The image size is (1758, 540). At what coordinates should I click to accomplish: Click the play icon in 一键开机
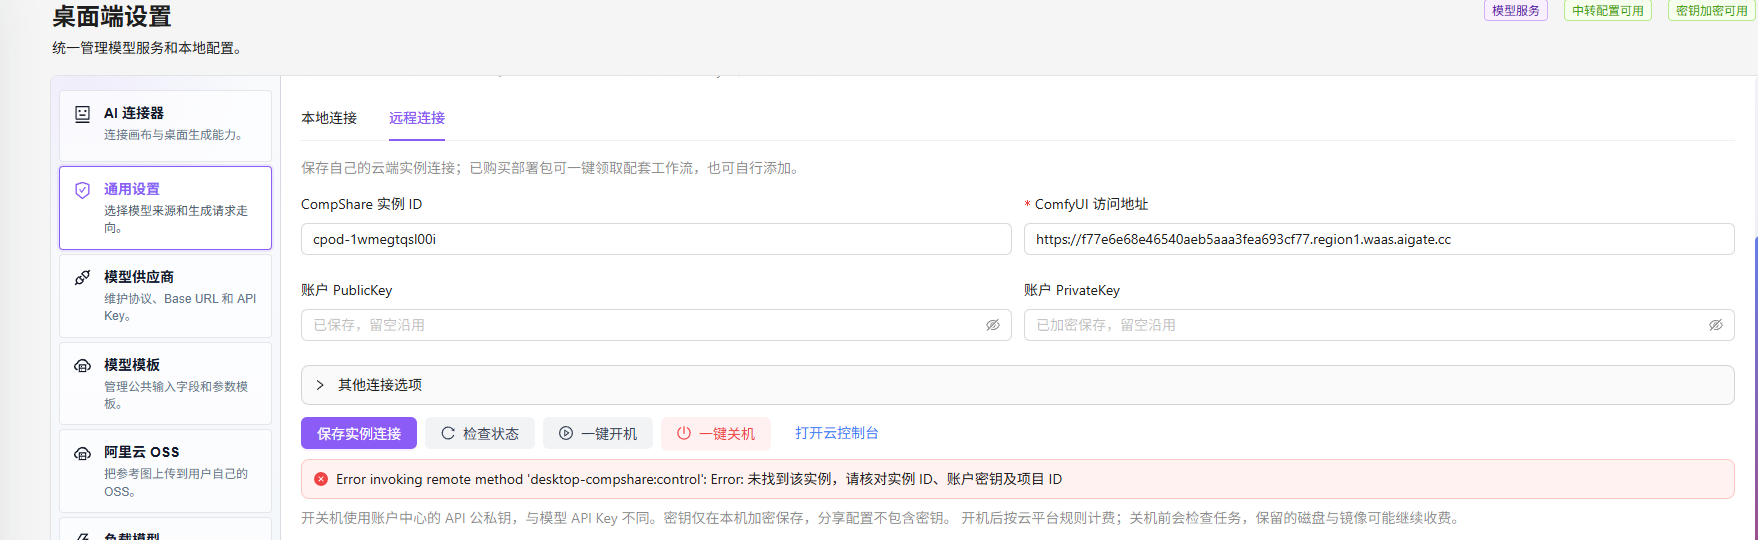566,433
